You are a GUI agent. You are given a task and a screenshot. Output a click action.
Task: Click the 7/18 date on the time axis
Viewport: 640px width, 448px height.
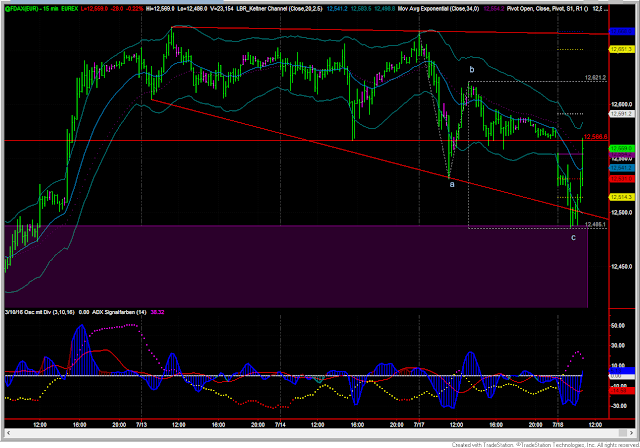coord(558,425)
